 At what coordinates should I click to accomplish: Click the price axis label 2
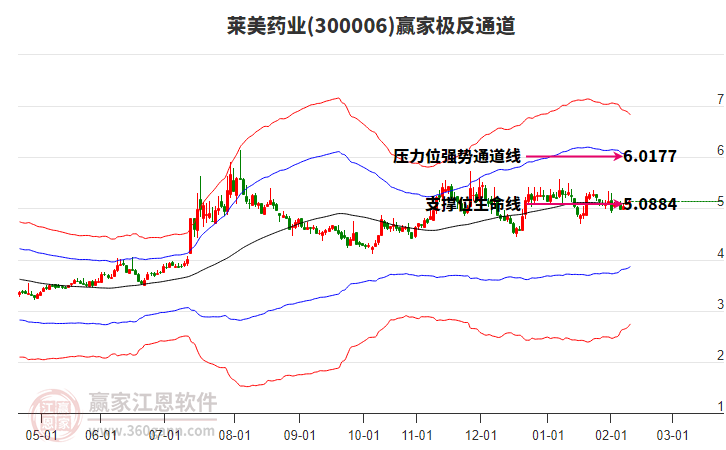[720, 356]
